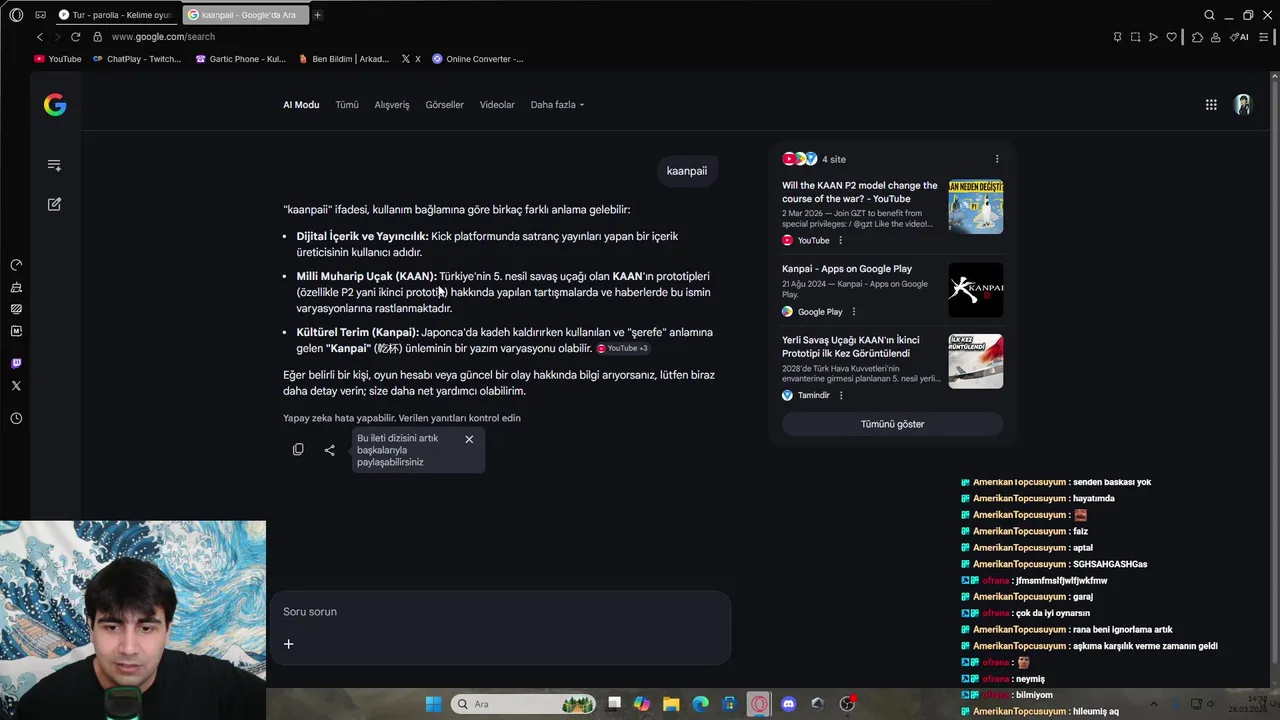The width and height of the screenshot is (1280, 720).
Task: Click the heart bookmark icon
Action: pos(1171,37)
